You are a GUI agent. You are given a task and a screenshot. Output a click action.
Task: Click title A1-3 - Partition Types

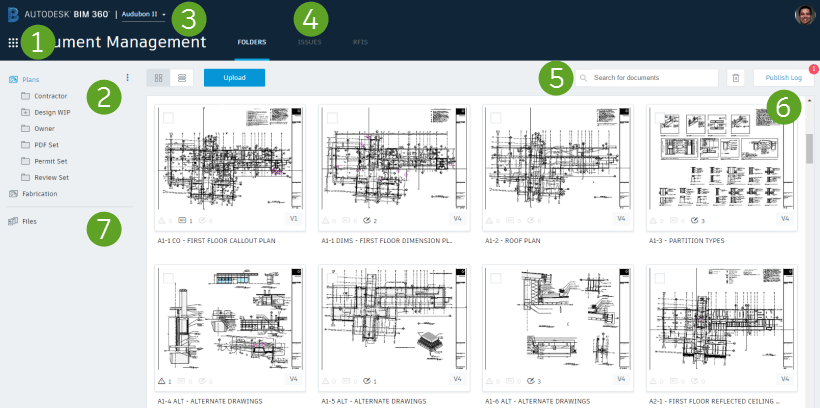pos(687,241)
